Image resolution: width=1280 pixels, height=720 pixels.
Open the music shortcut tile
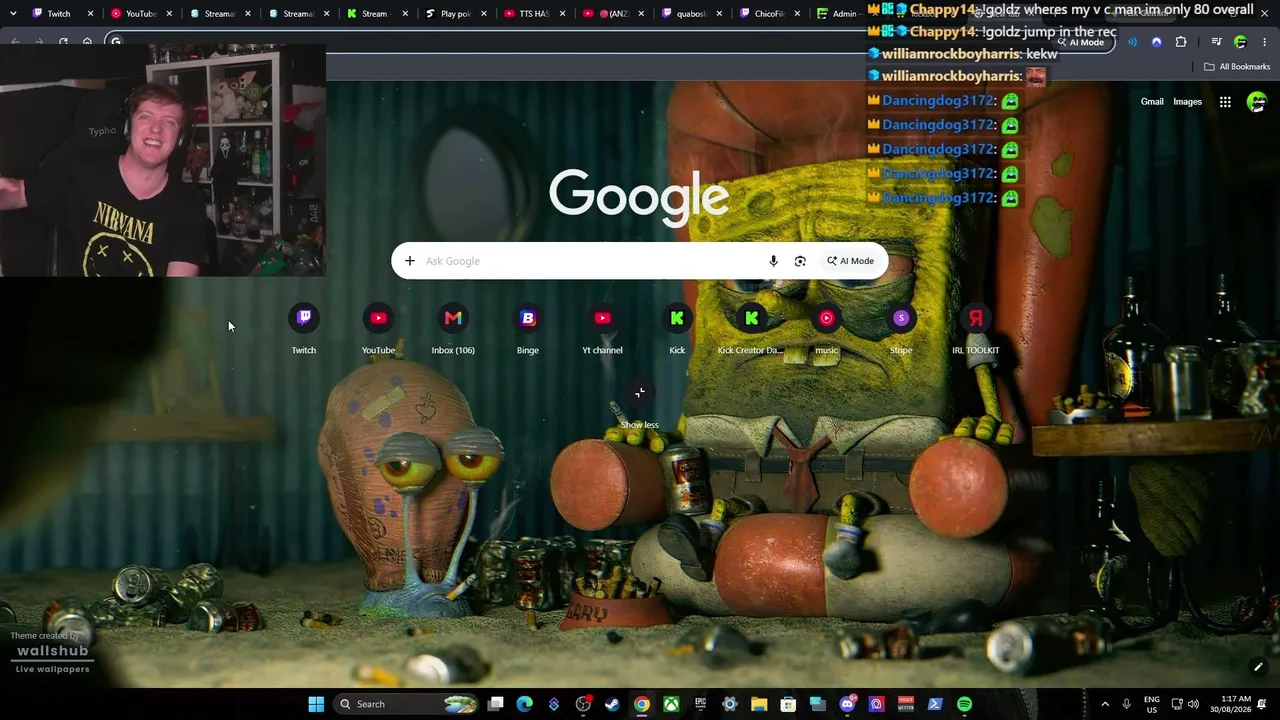[x=826, y=330]
